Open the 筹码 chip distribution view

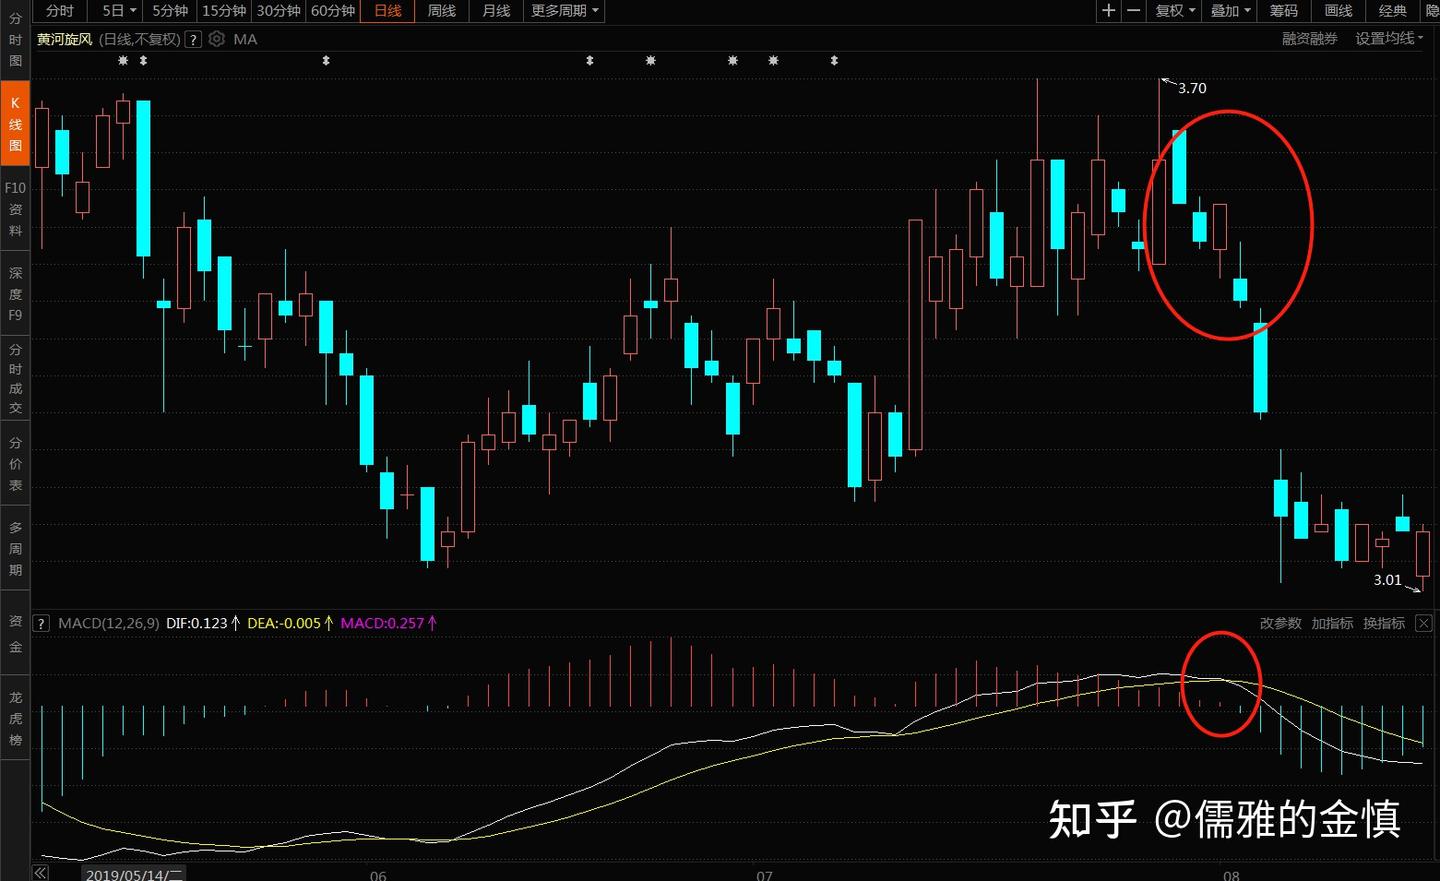(1284, 11)
